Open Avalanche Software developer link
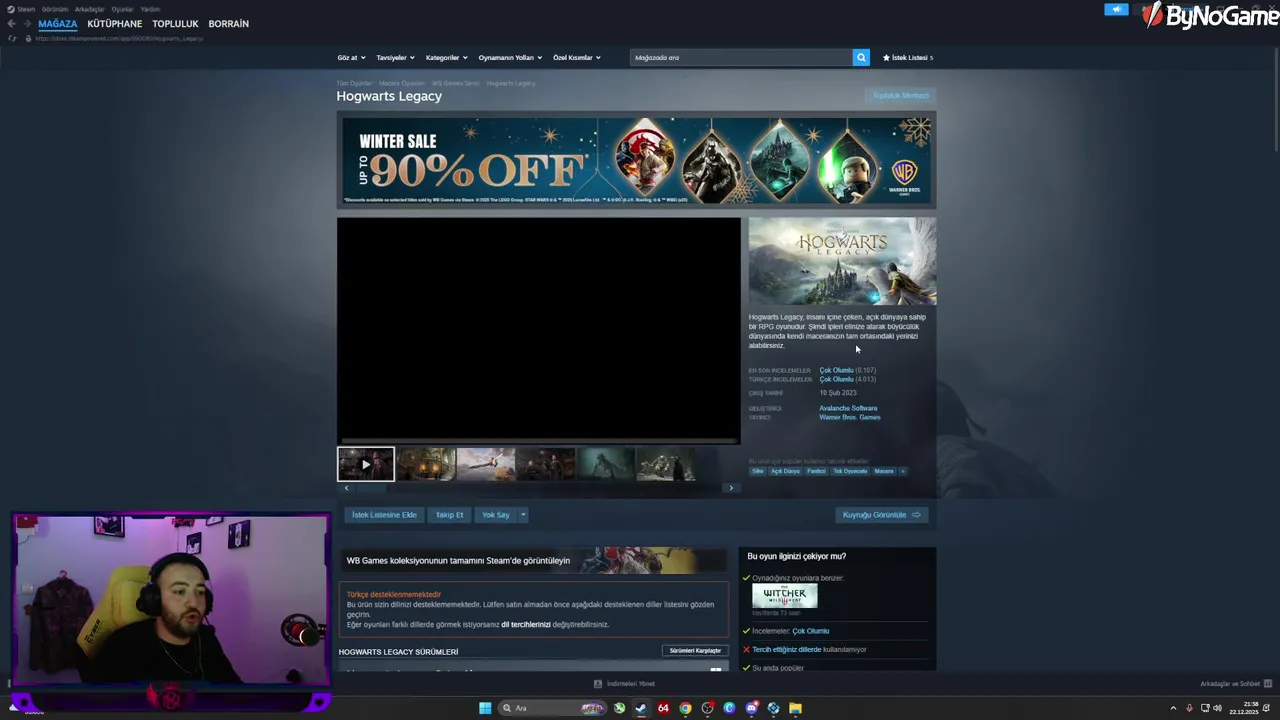The height and width of the screenshot is (720, 1280). (x=848, y=408)
